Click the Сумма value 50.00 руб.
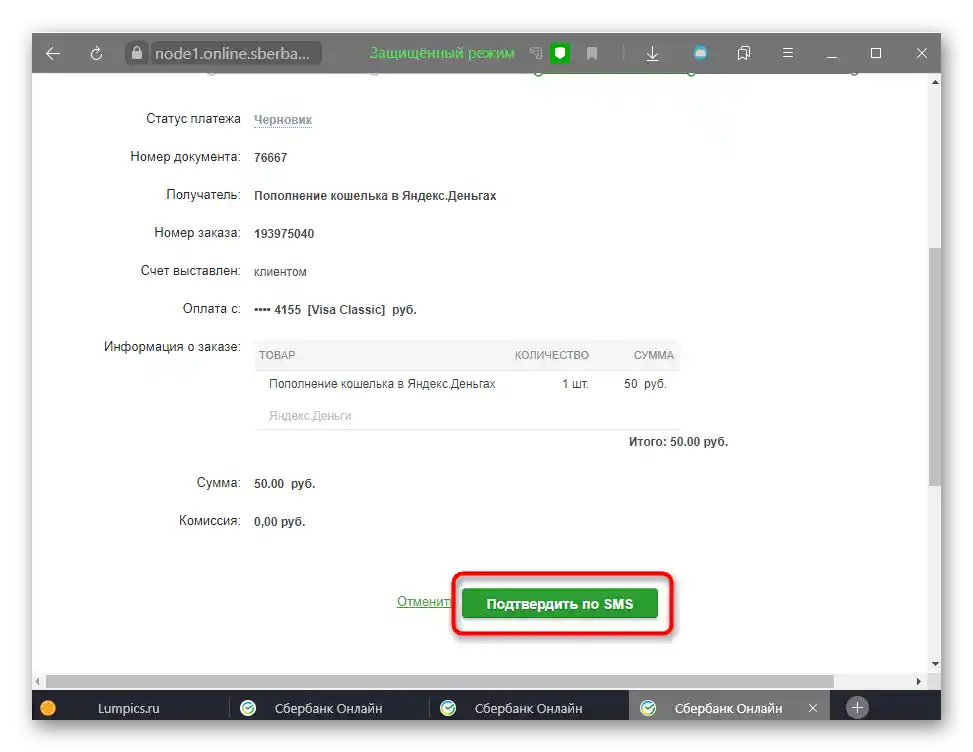The image size is (973, 752). [284, 483]
